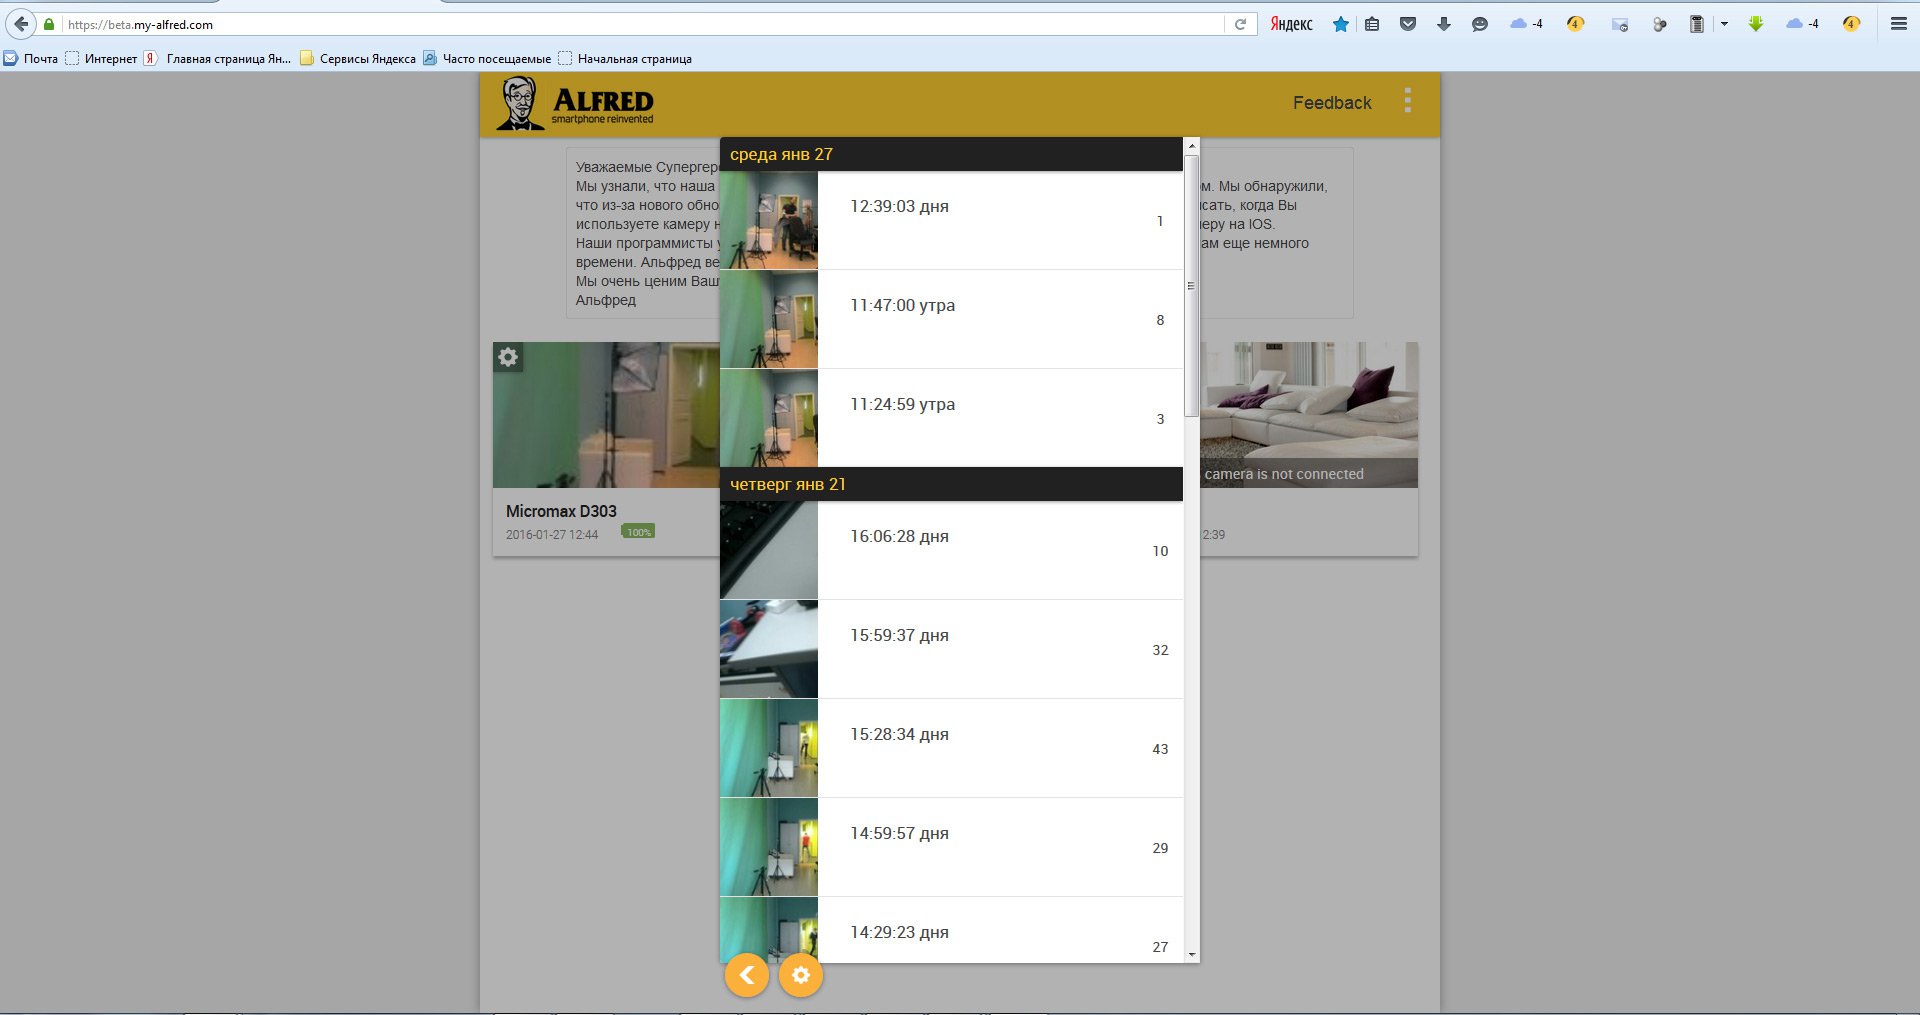Open Micromax D303 camera settings gear
Image resolution: width=1920 pixels, height=1015 pixels.
[508, 357]
